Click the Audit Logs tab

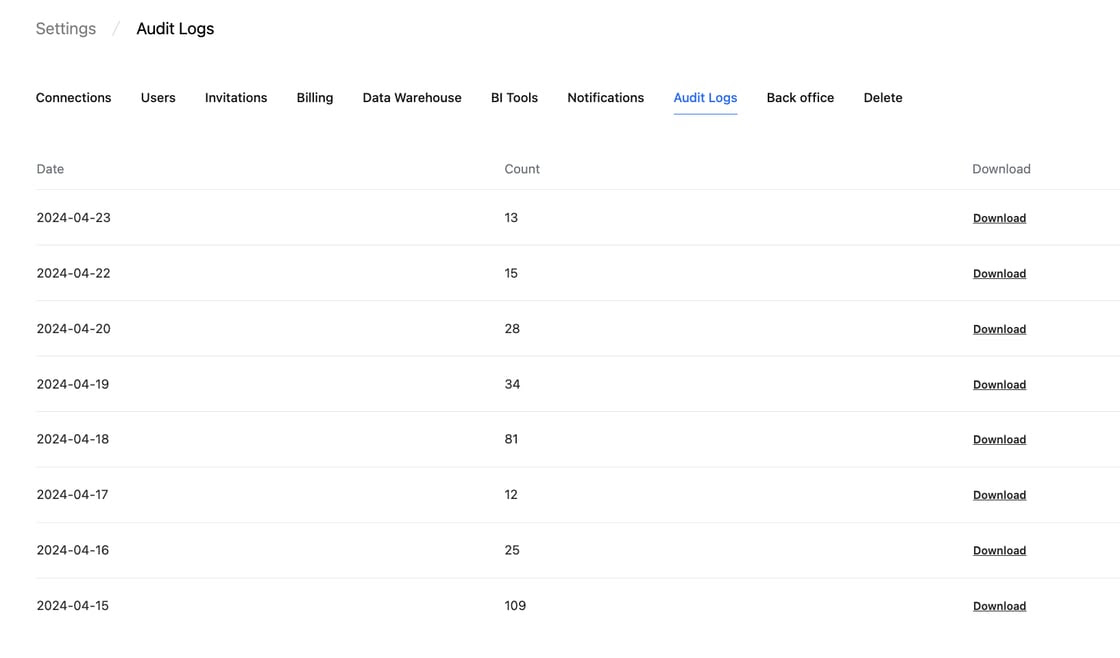[x=705, y=98]
